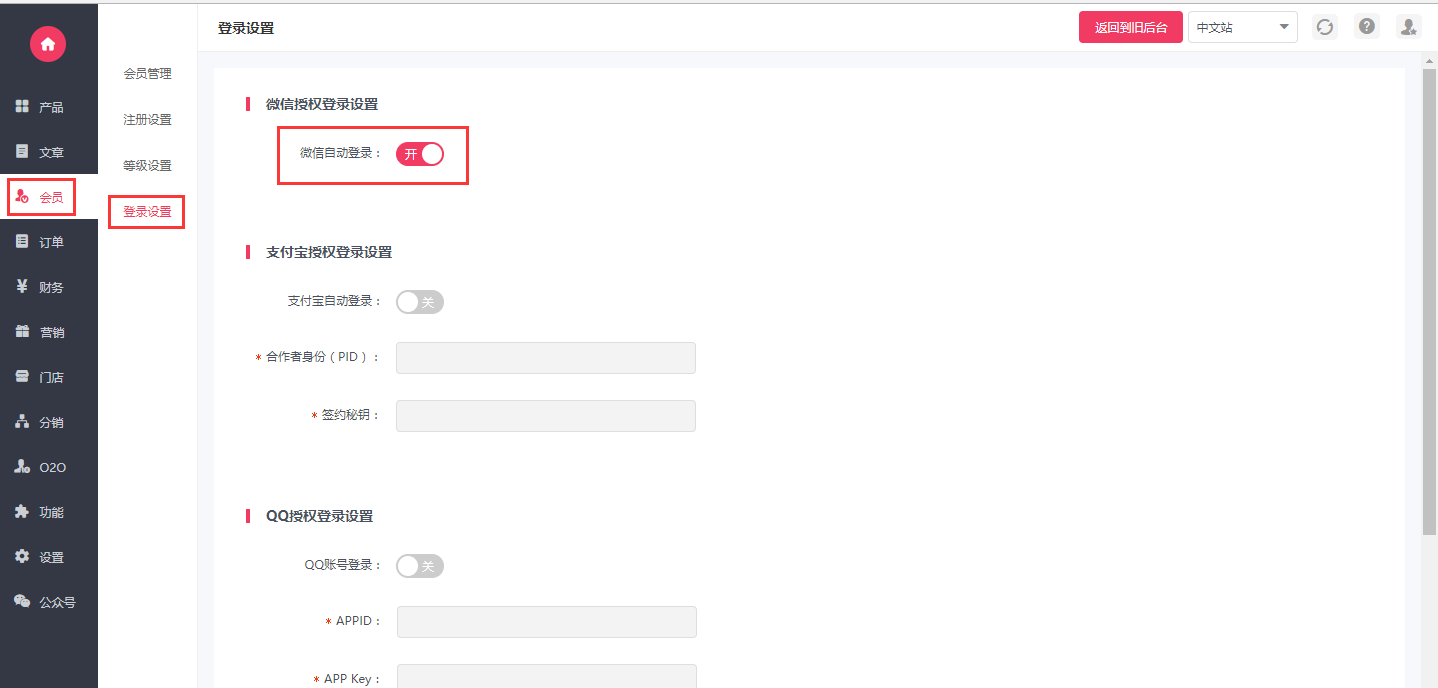Click the page's vertical scrollbar
Screen dimensions: 1438x688
tap(1429, 300)
